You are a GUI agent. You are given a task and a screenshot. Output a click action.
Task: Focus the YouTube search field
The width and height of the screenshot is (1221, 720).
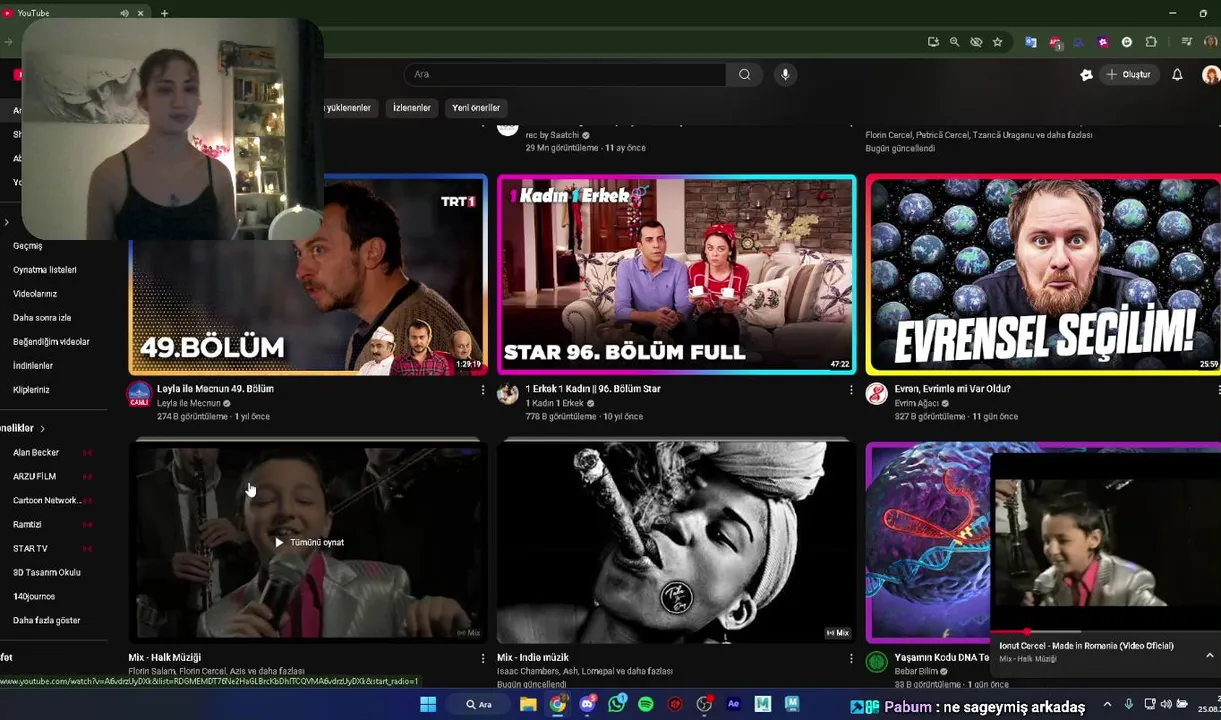coord(565,74)
